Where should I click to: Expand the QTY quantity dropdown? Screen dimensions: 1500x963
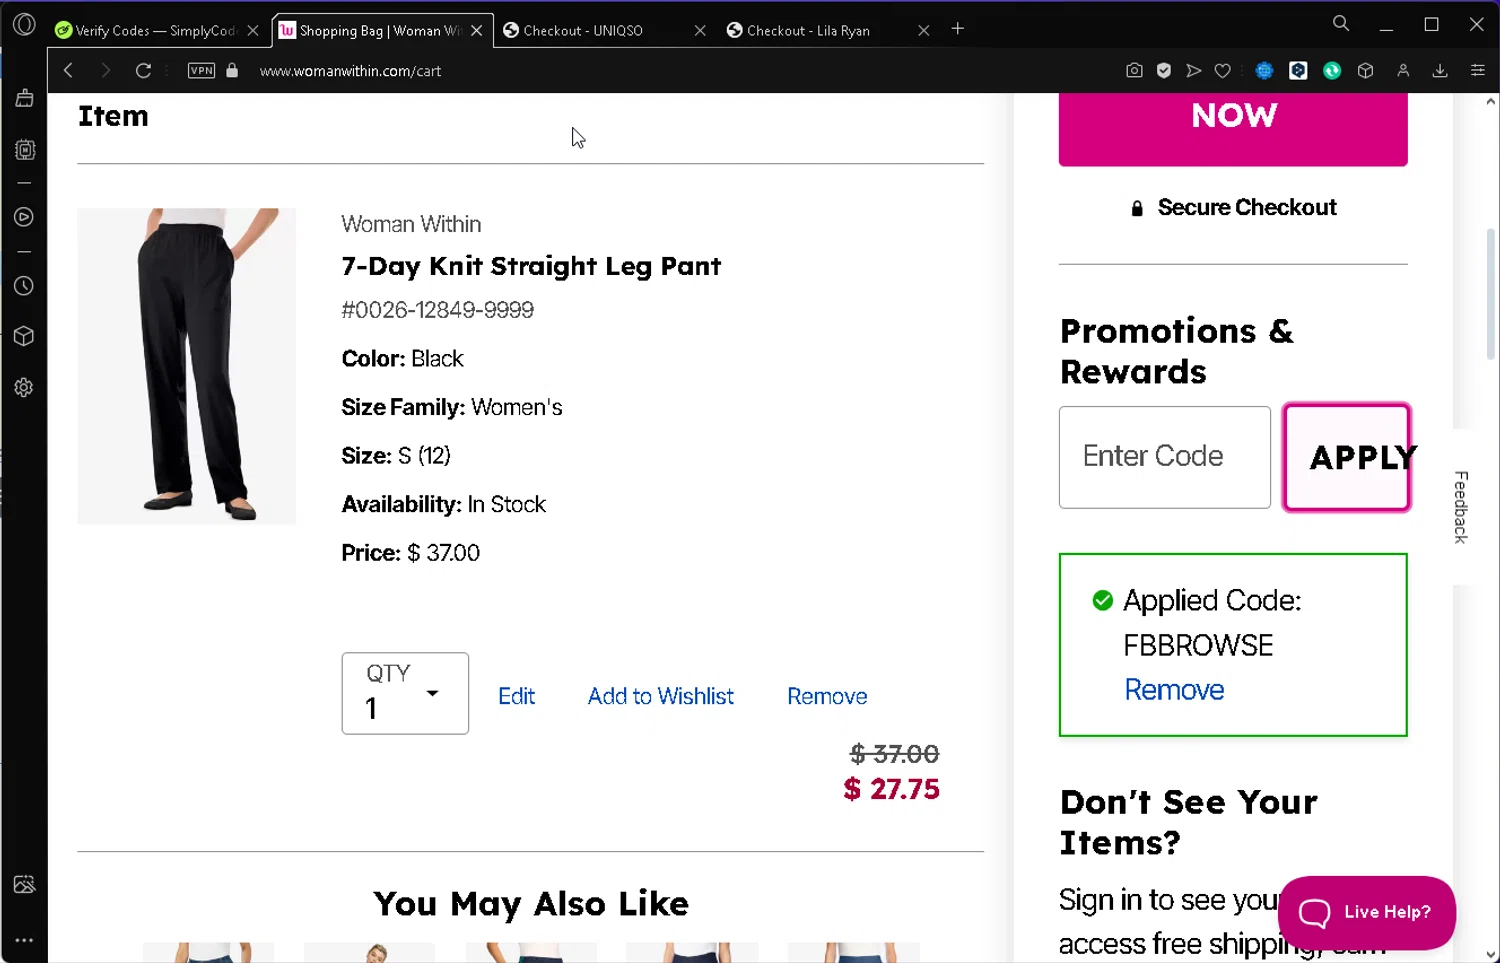pyautogui.click(x=405, y=693)
